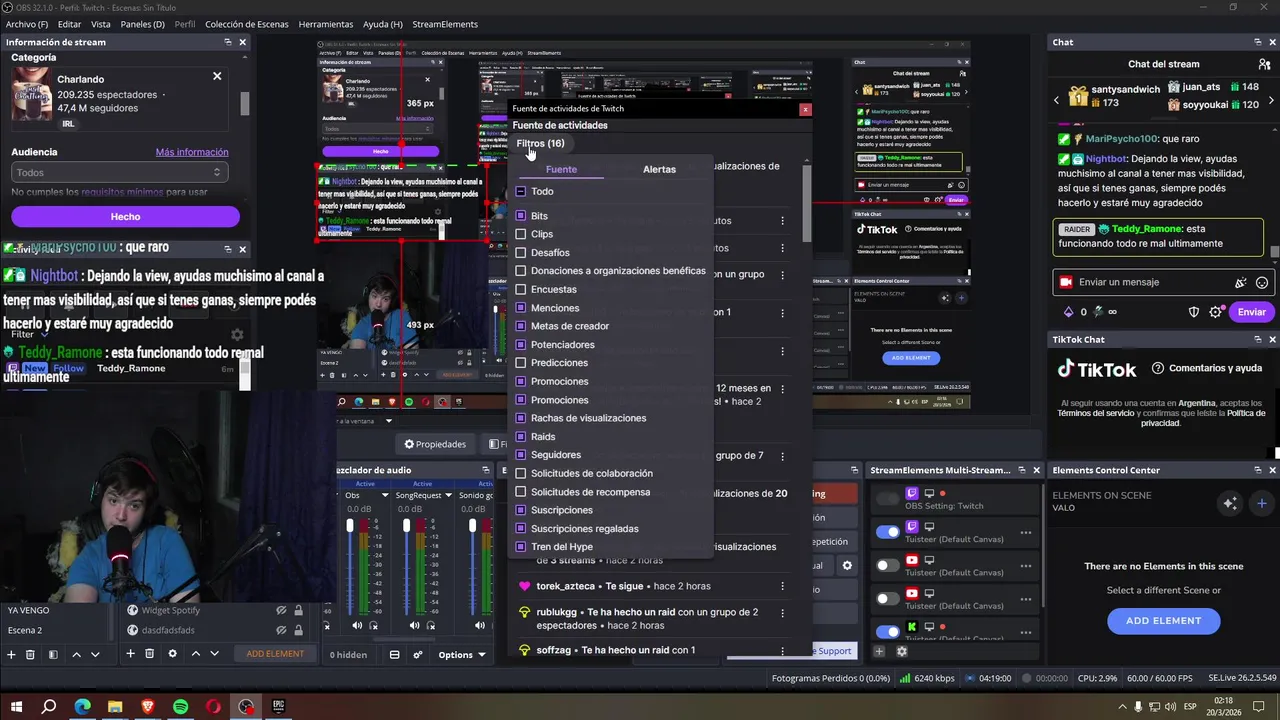
Task: Disable first Twitch Tuisteer stream toggle
Action: (x=887, y=532)
